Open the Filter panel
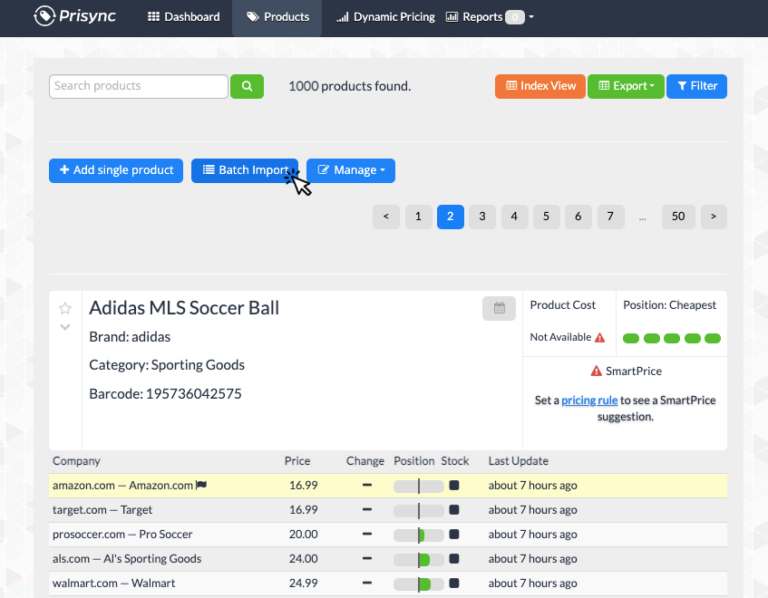The width and height of the screenshot is (768, 598). coord(696,86)
